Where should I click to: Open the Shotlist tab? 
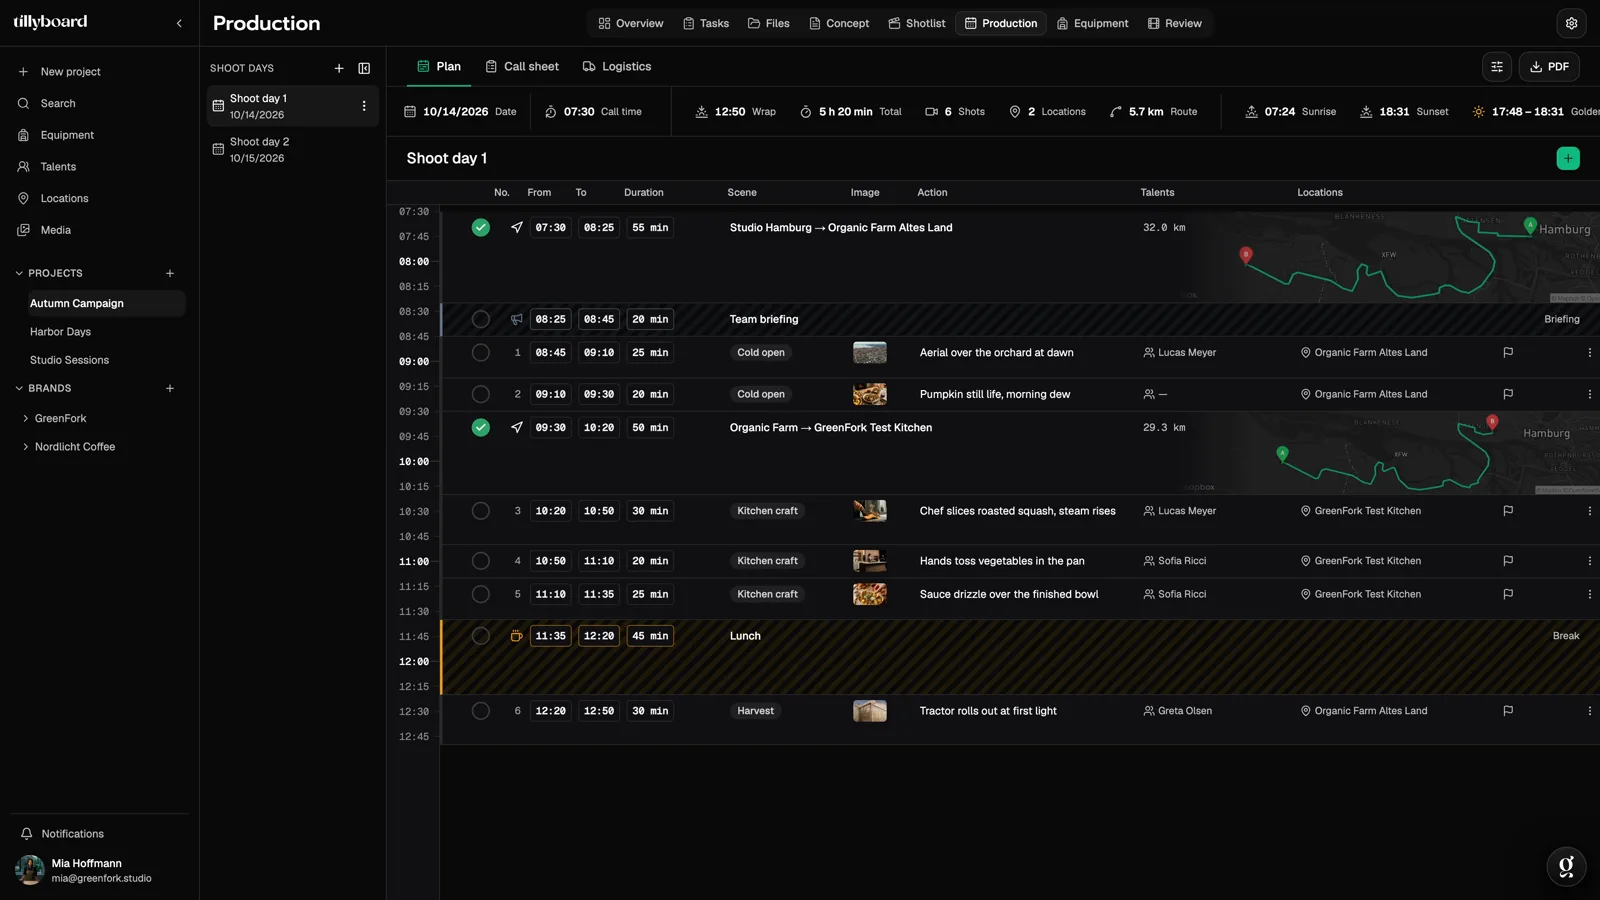pyautogui.click(x=916, y=23)
